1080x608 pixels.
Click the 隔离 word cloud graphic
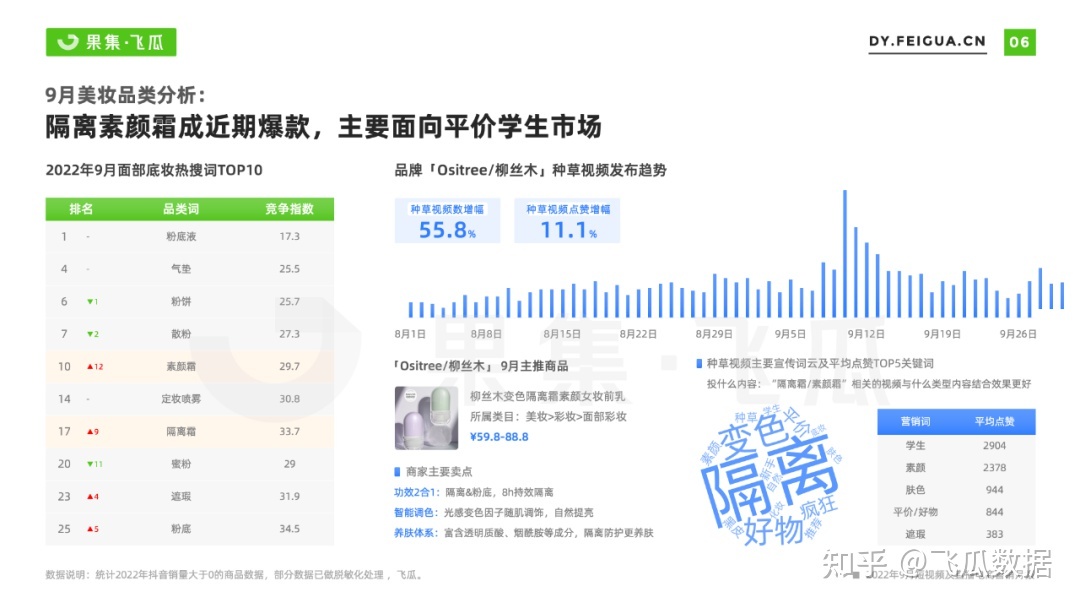coord(770,474)
